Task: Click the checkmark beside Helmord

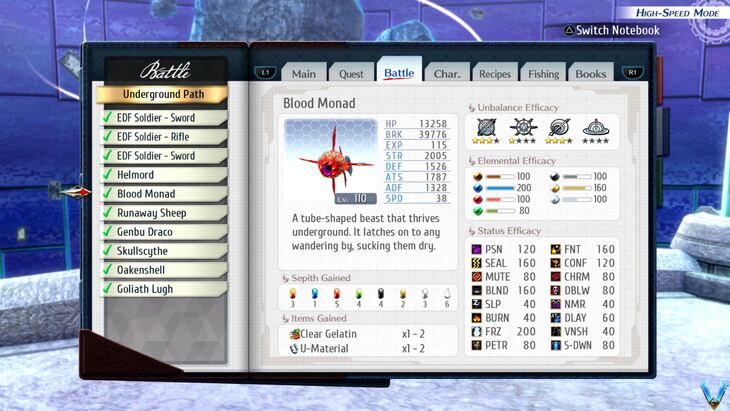Action: 108,174
